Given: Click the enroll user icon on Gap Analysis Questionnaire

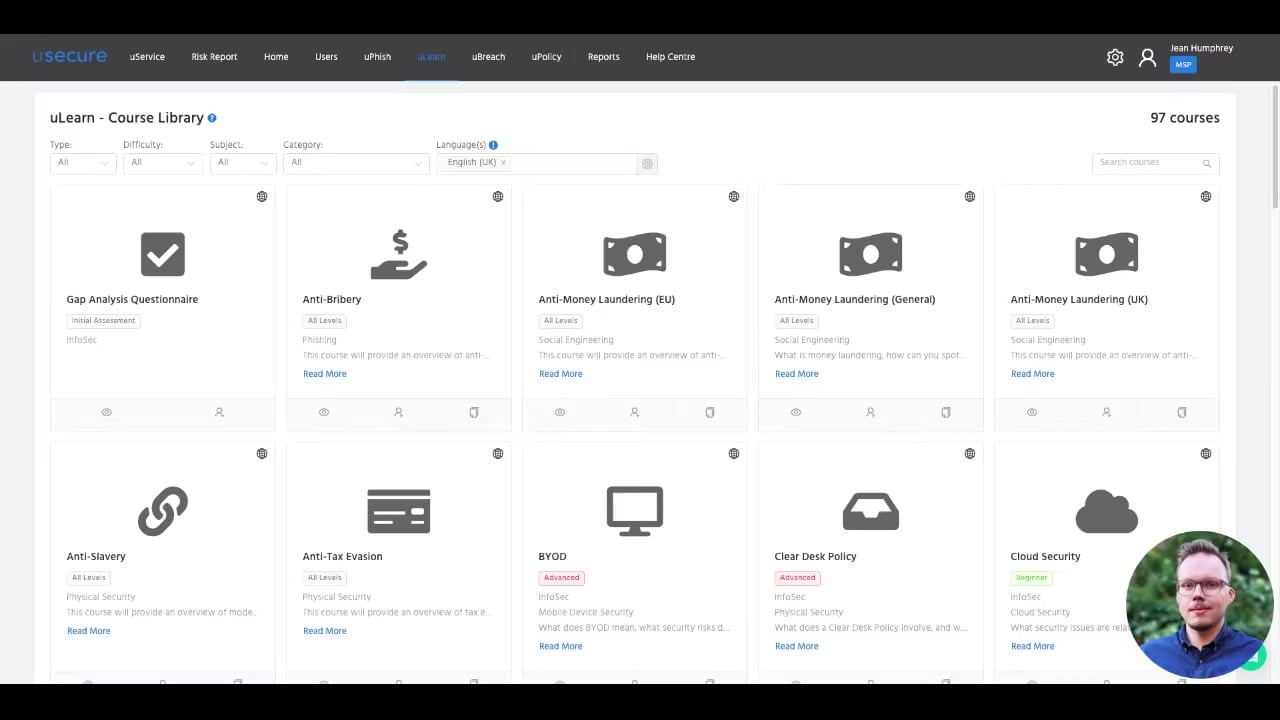Looking at the screenshot, I should pyautogui.click(x=219, y=412).
